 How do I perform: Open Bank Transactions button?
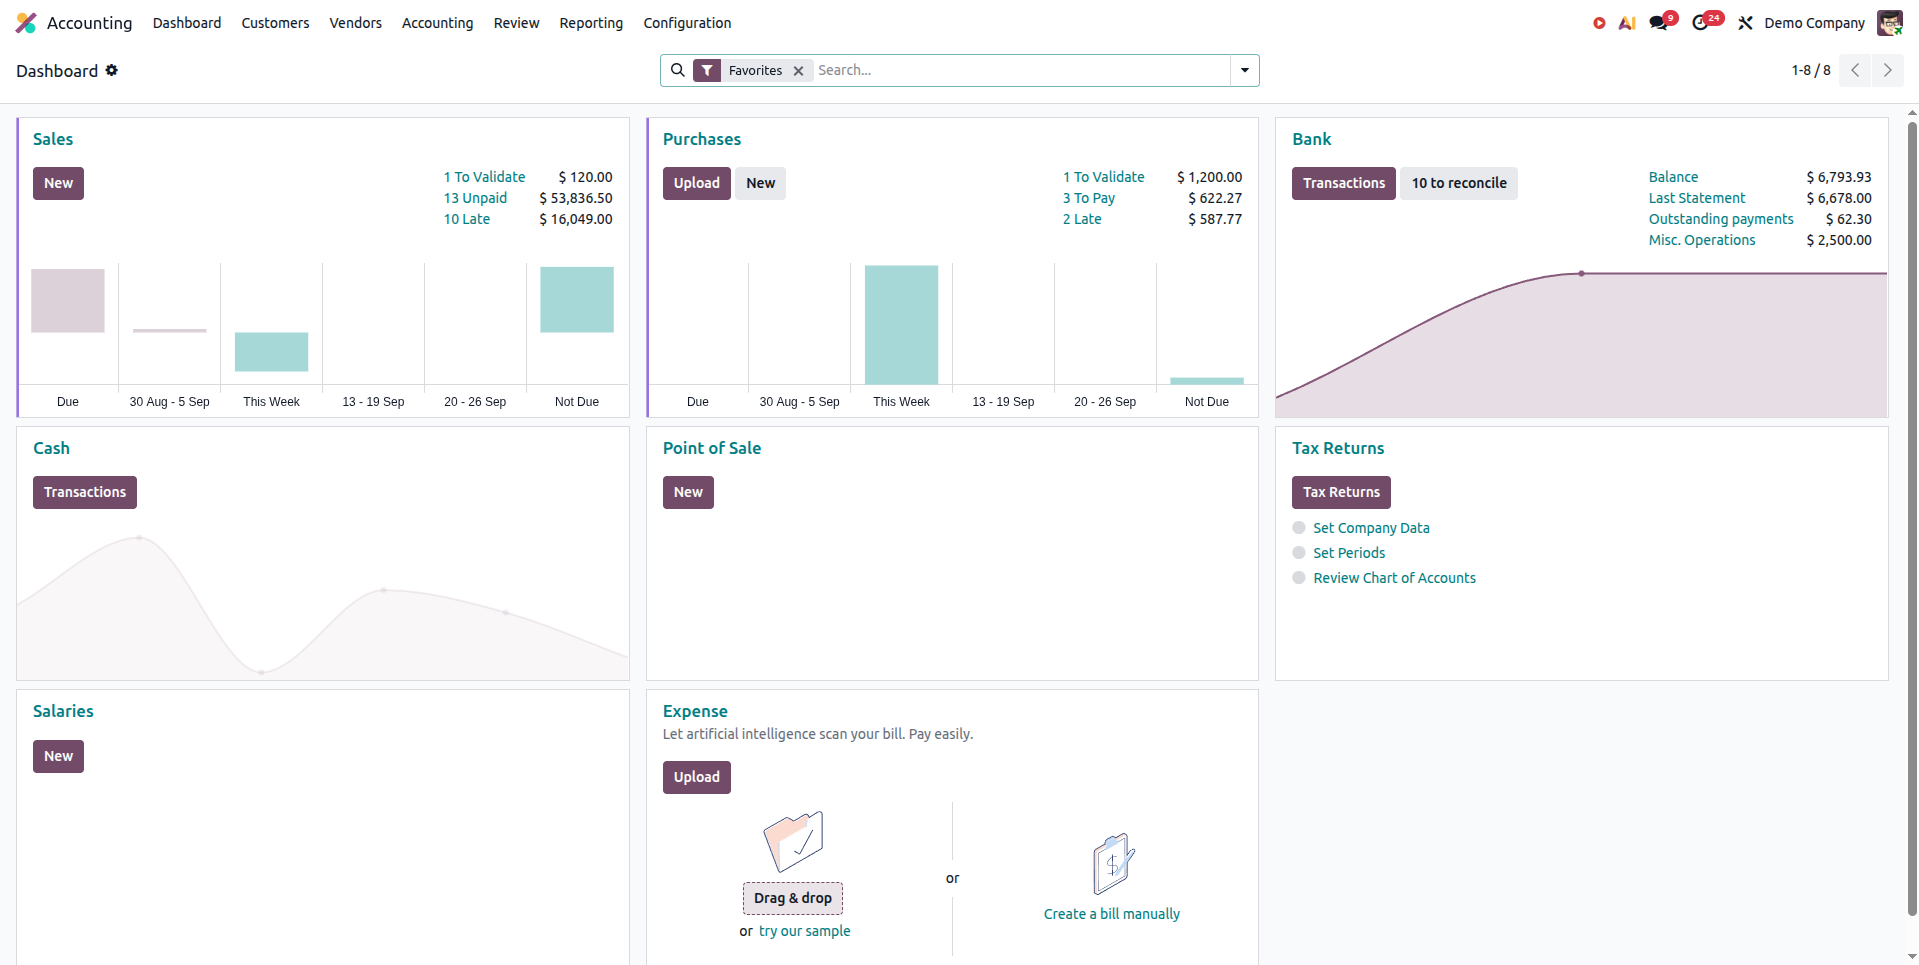tap(1344, 183)
